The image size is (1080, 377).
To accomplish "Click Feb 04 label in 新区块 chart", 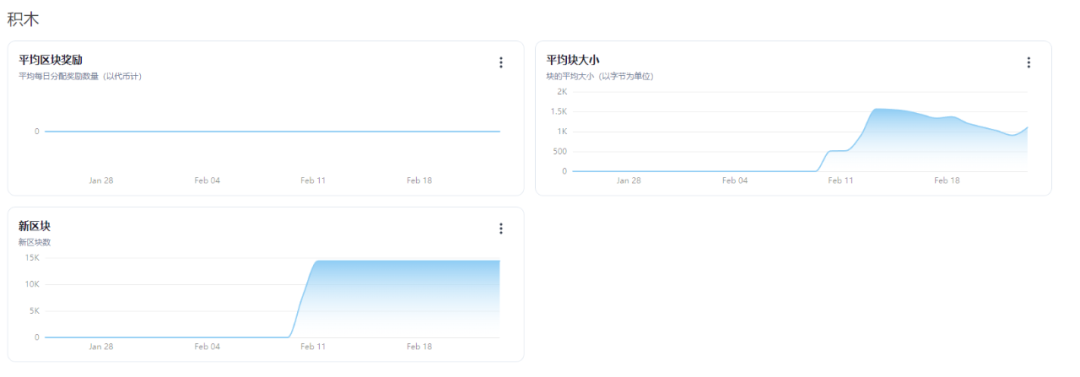I will pyautogui.click(x=207, y=347).
